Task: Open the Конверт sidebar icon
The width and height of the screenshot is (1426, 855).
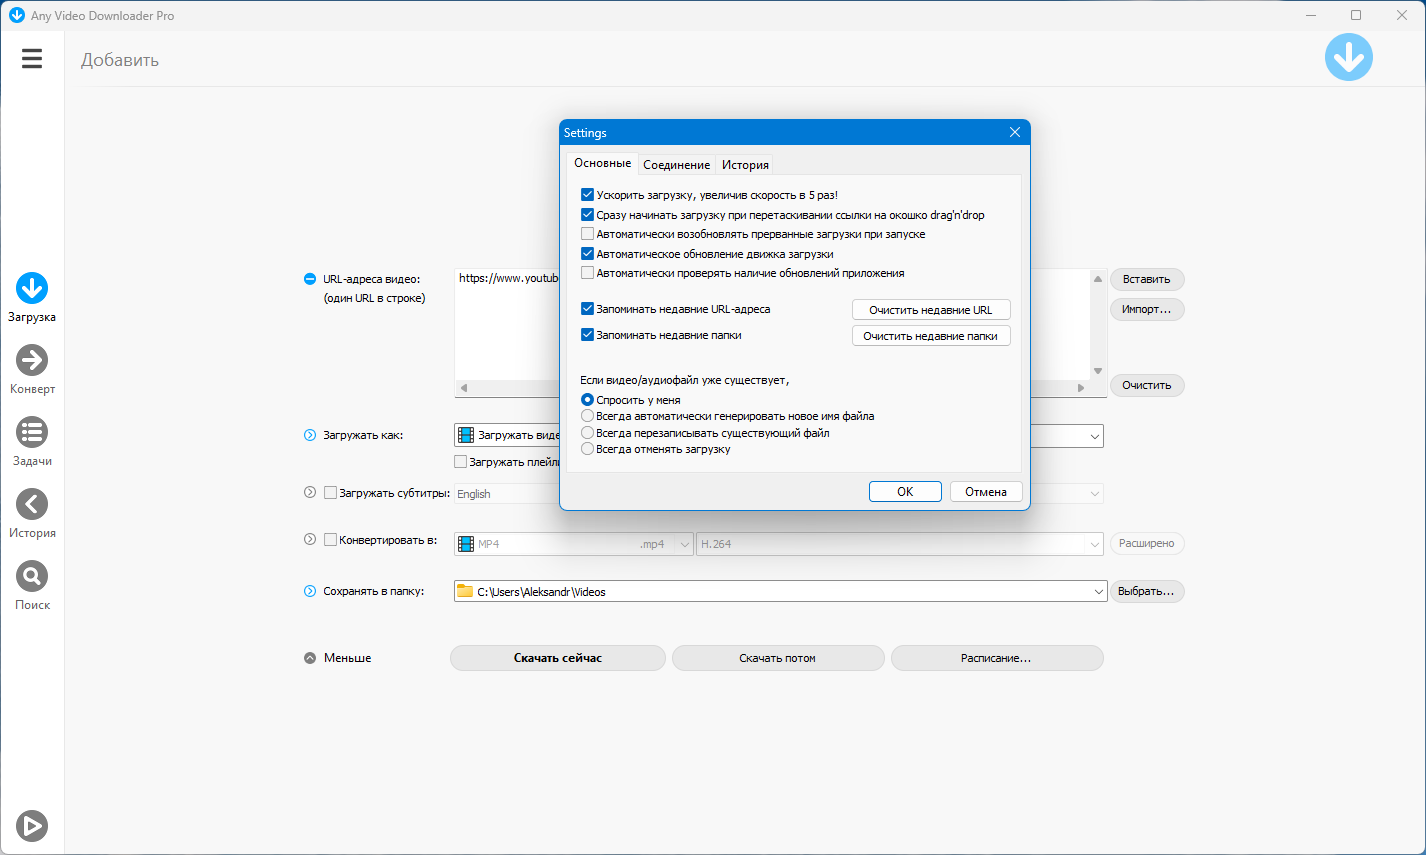Action: coord(32,361)
